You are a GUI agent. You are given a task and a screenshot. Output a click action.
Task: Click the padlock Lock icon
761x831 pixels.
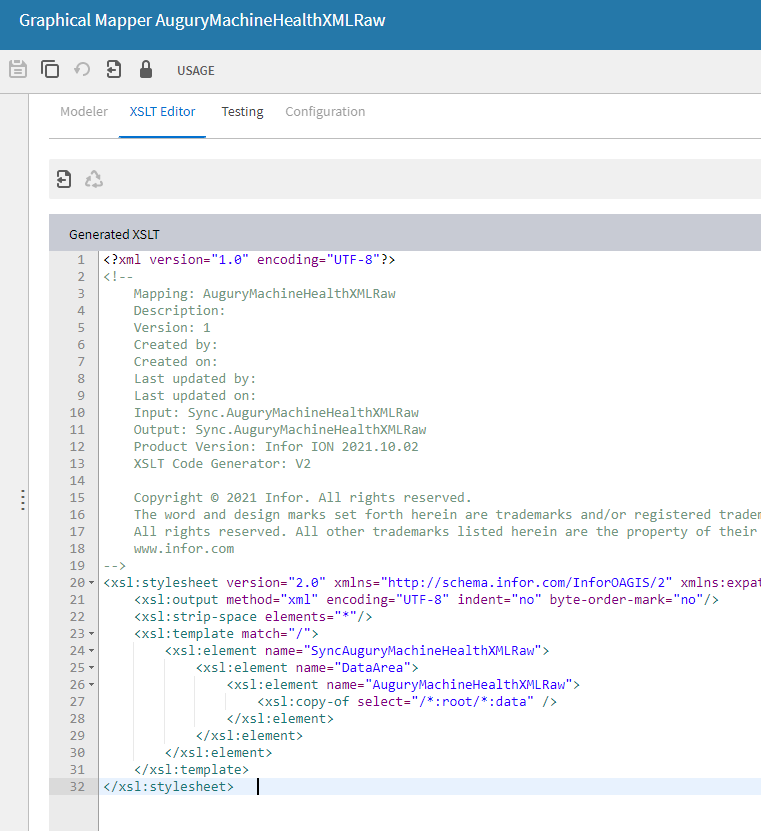tap(146, 69)
